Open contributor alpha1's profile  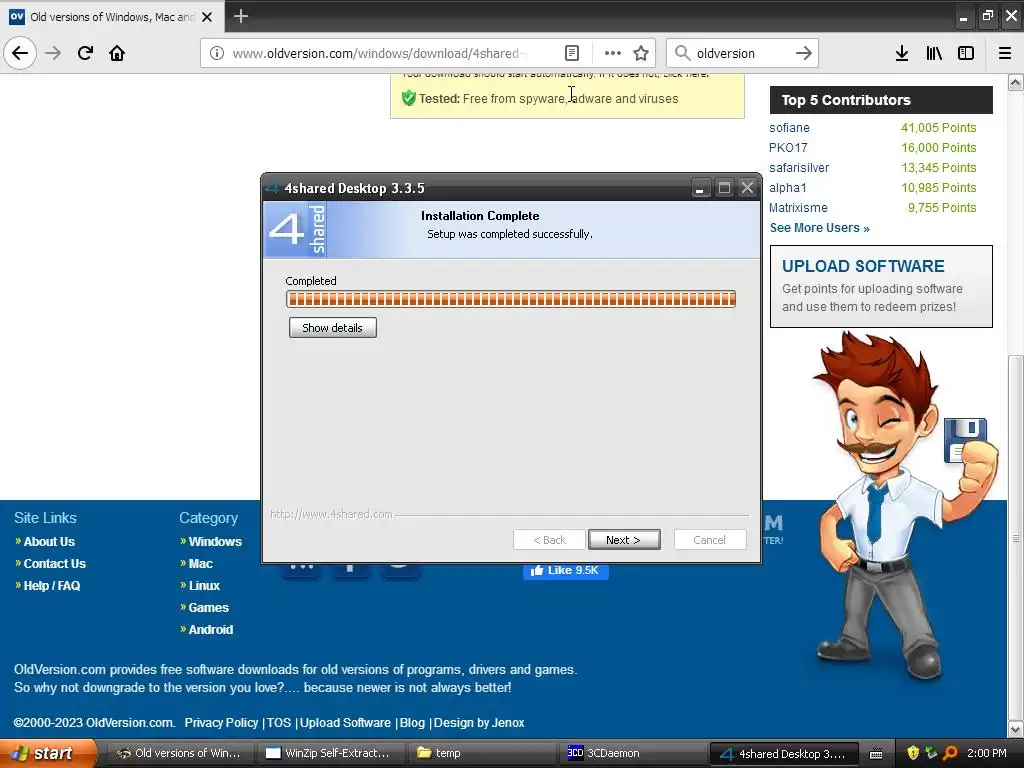pos(788,188)
